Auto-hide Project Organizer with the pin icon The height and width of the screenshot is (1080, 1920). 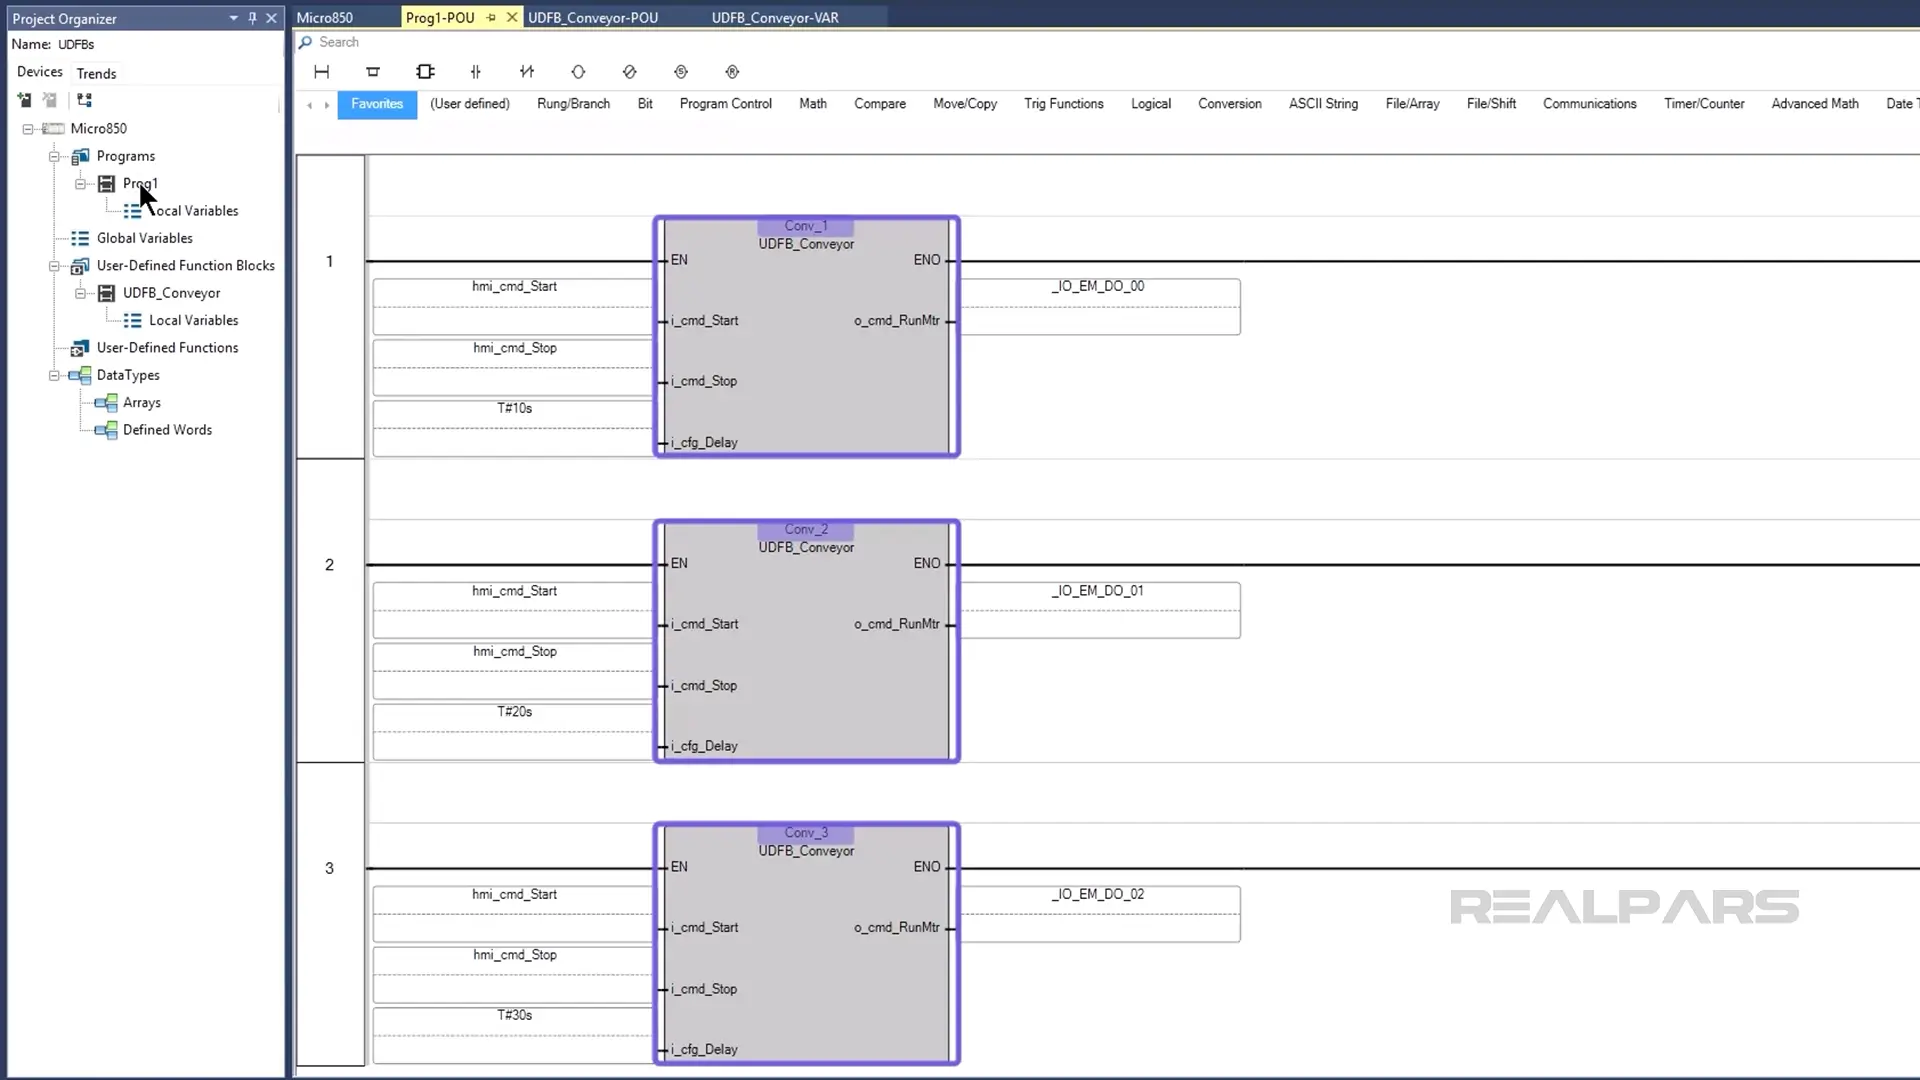pyautogui.click(x=252, y=18)
